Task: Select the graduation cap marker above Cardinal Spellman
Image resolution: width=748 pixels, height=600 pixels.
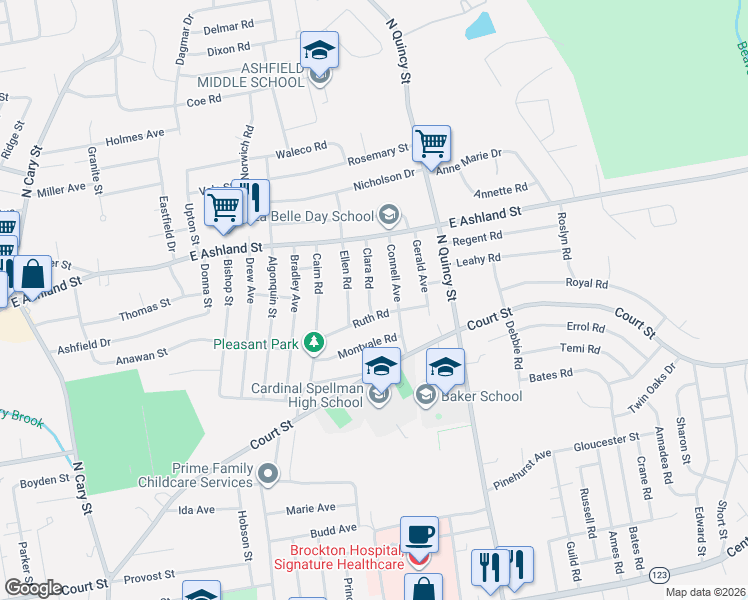Action: point(381,366)
